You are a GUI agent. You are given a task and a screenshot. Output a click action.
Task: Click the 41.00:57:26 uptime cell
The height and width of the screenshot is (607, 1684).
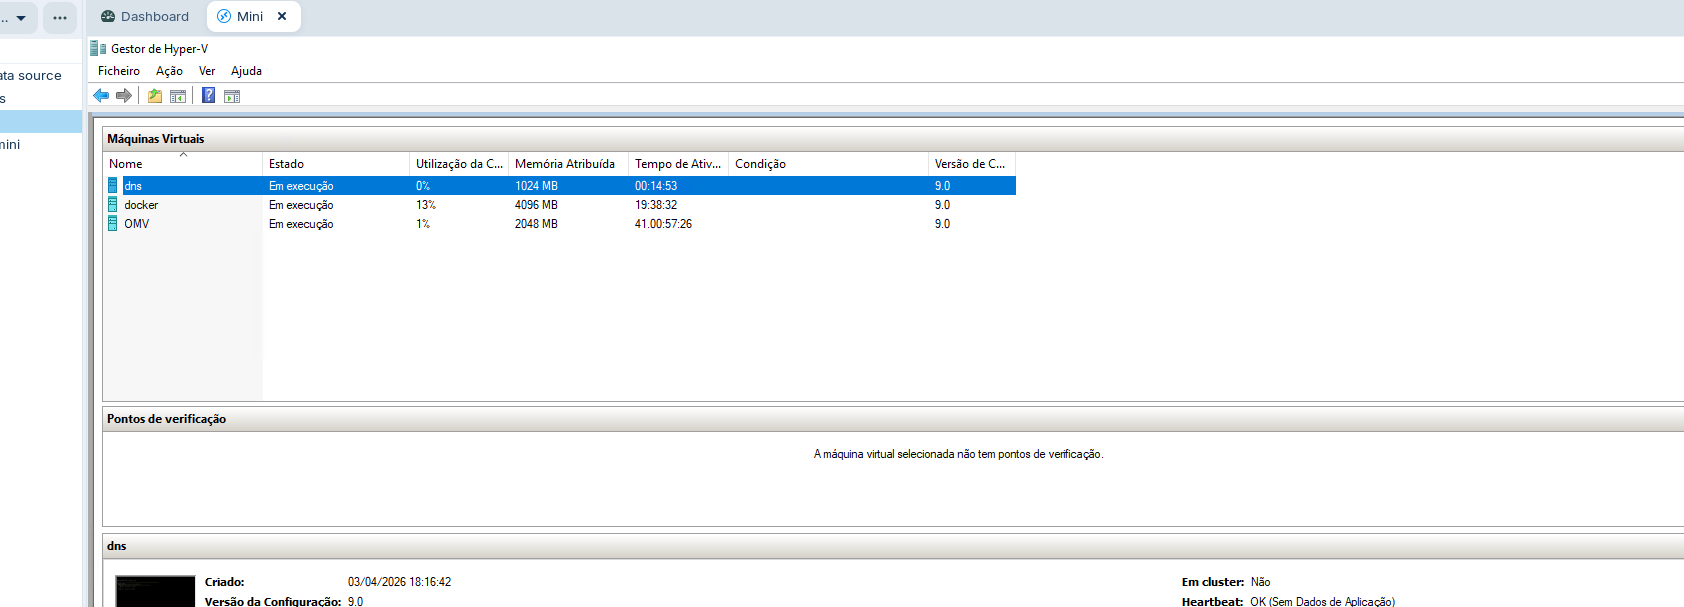click(663, 224)
